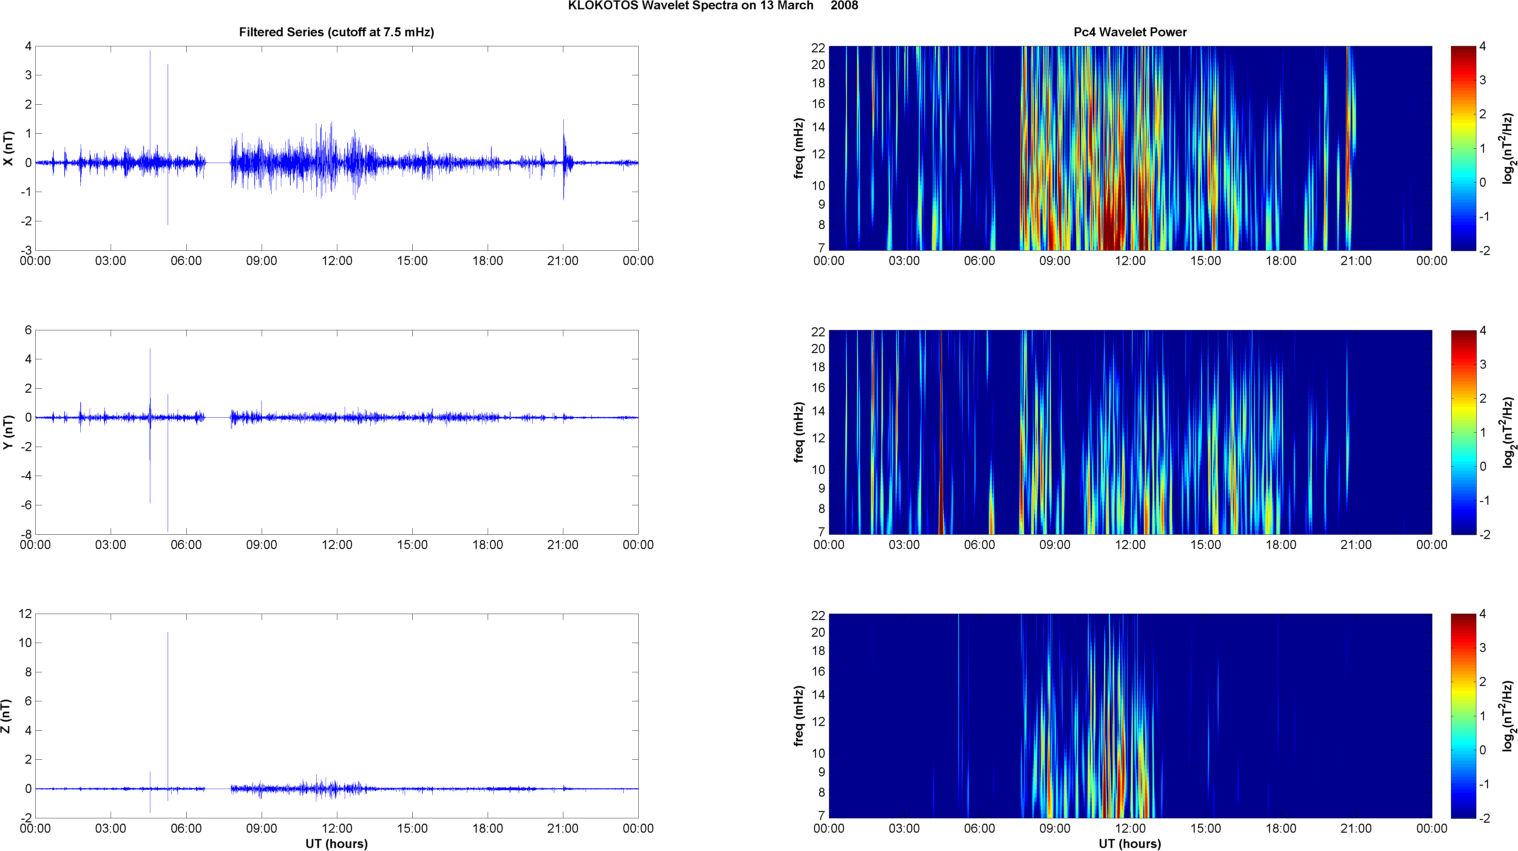Click the '10' tick on the Z (nT) axis
The width and height of the screenshot is (1518, 851).
26,643
